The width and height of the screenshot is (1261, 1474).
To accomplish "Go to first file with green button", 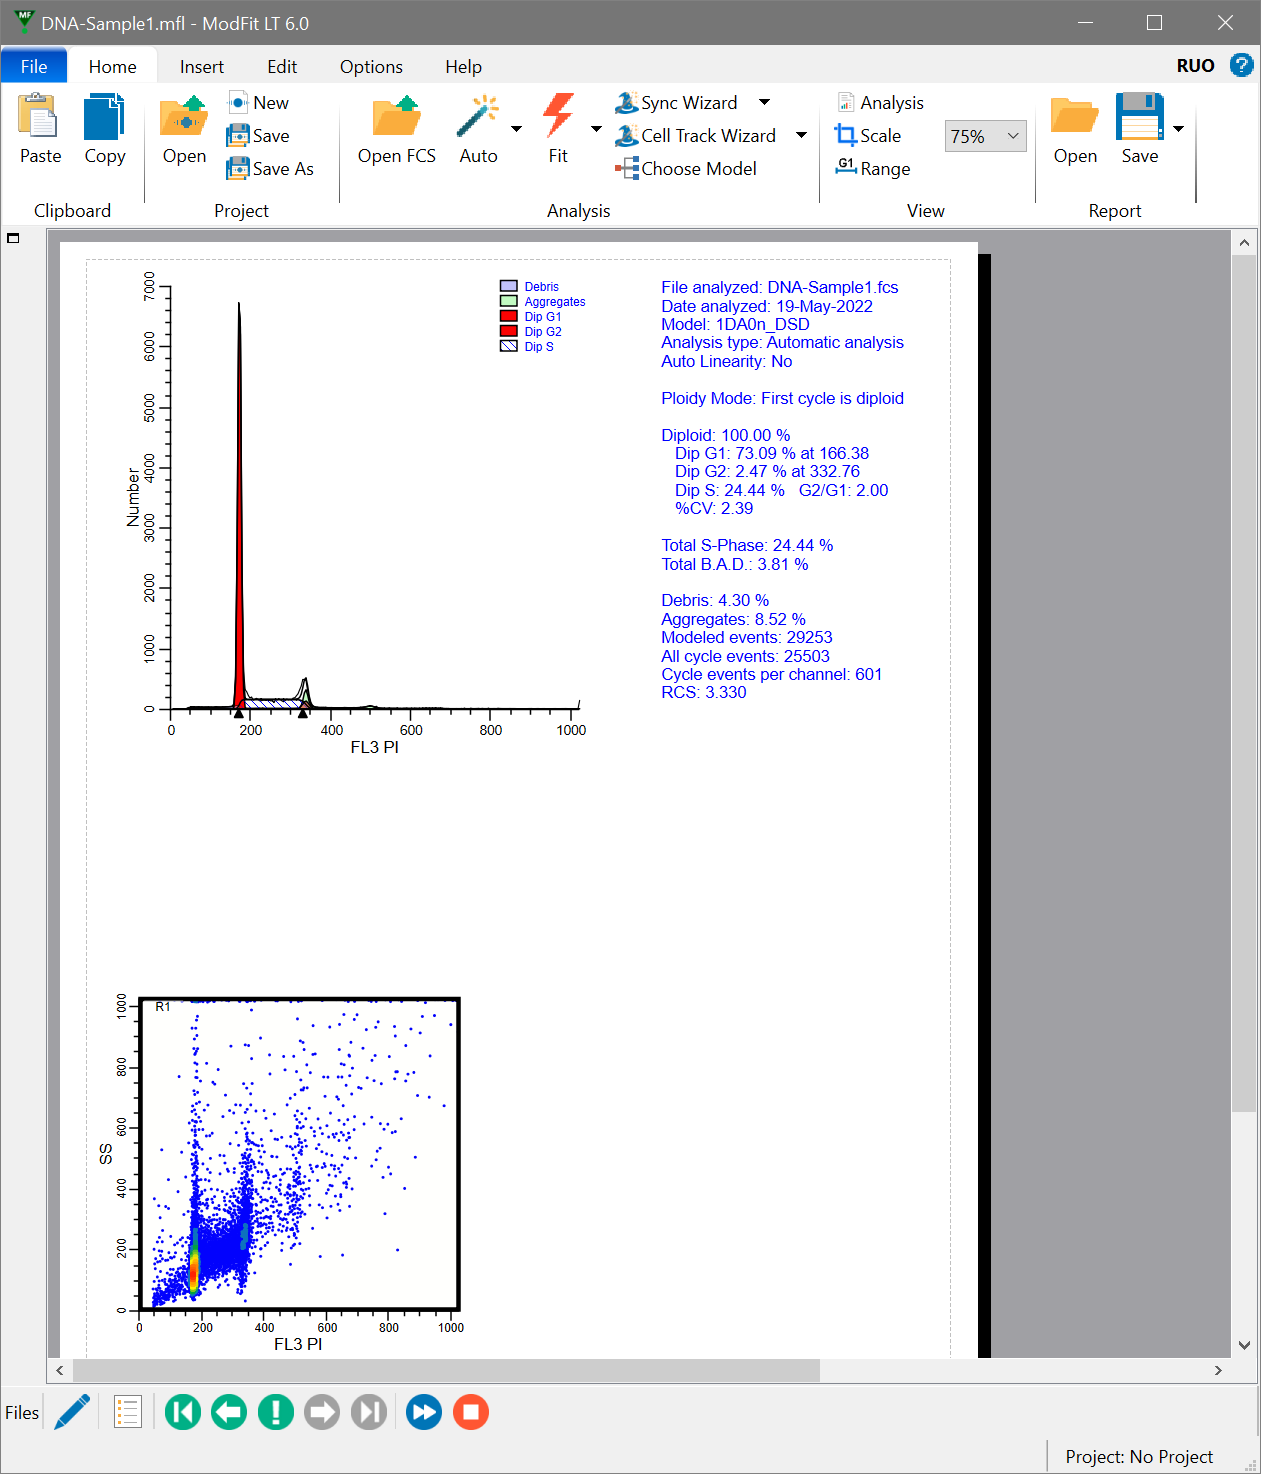I will [x=183, y=1412].
